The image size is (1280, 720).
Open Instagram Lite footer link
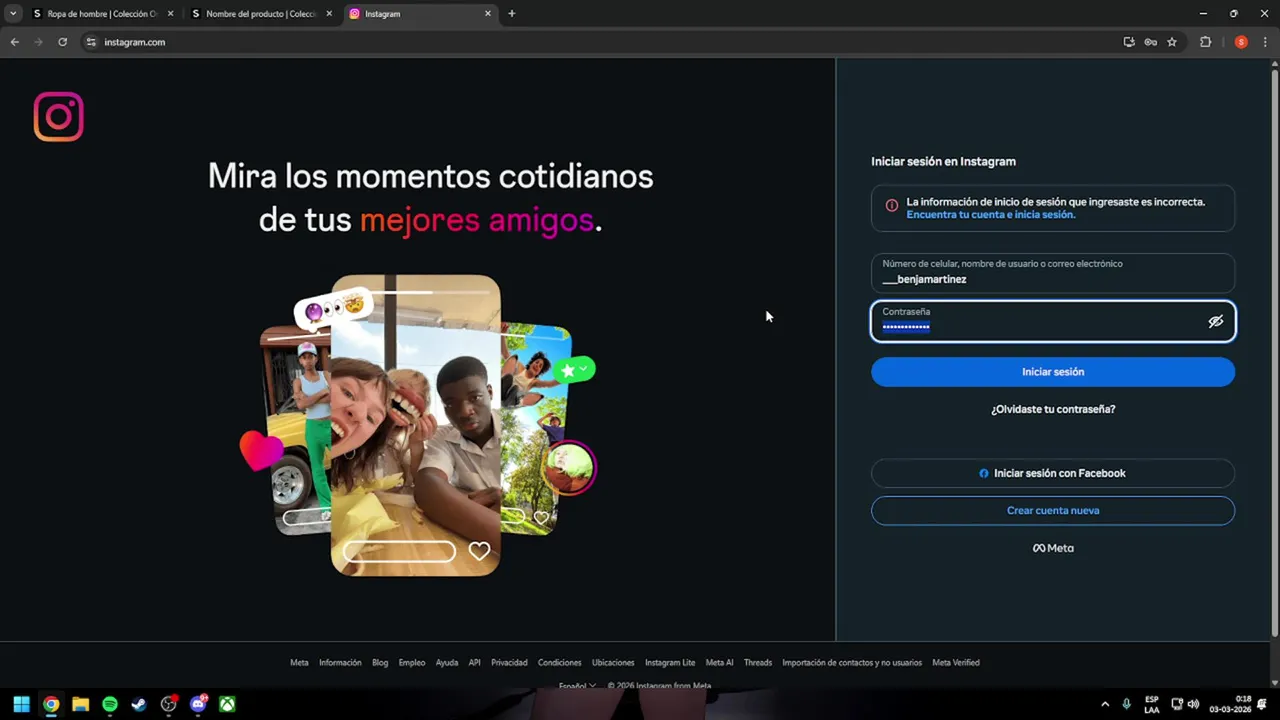[670, 663]
